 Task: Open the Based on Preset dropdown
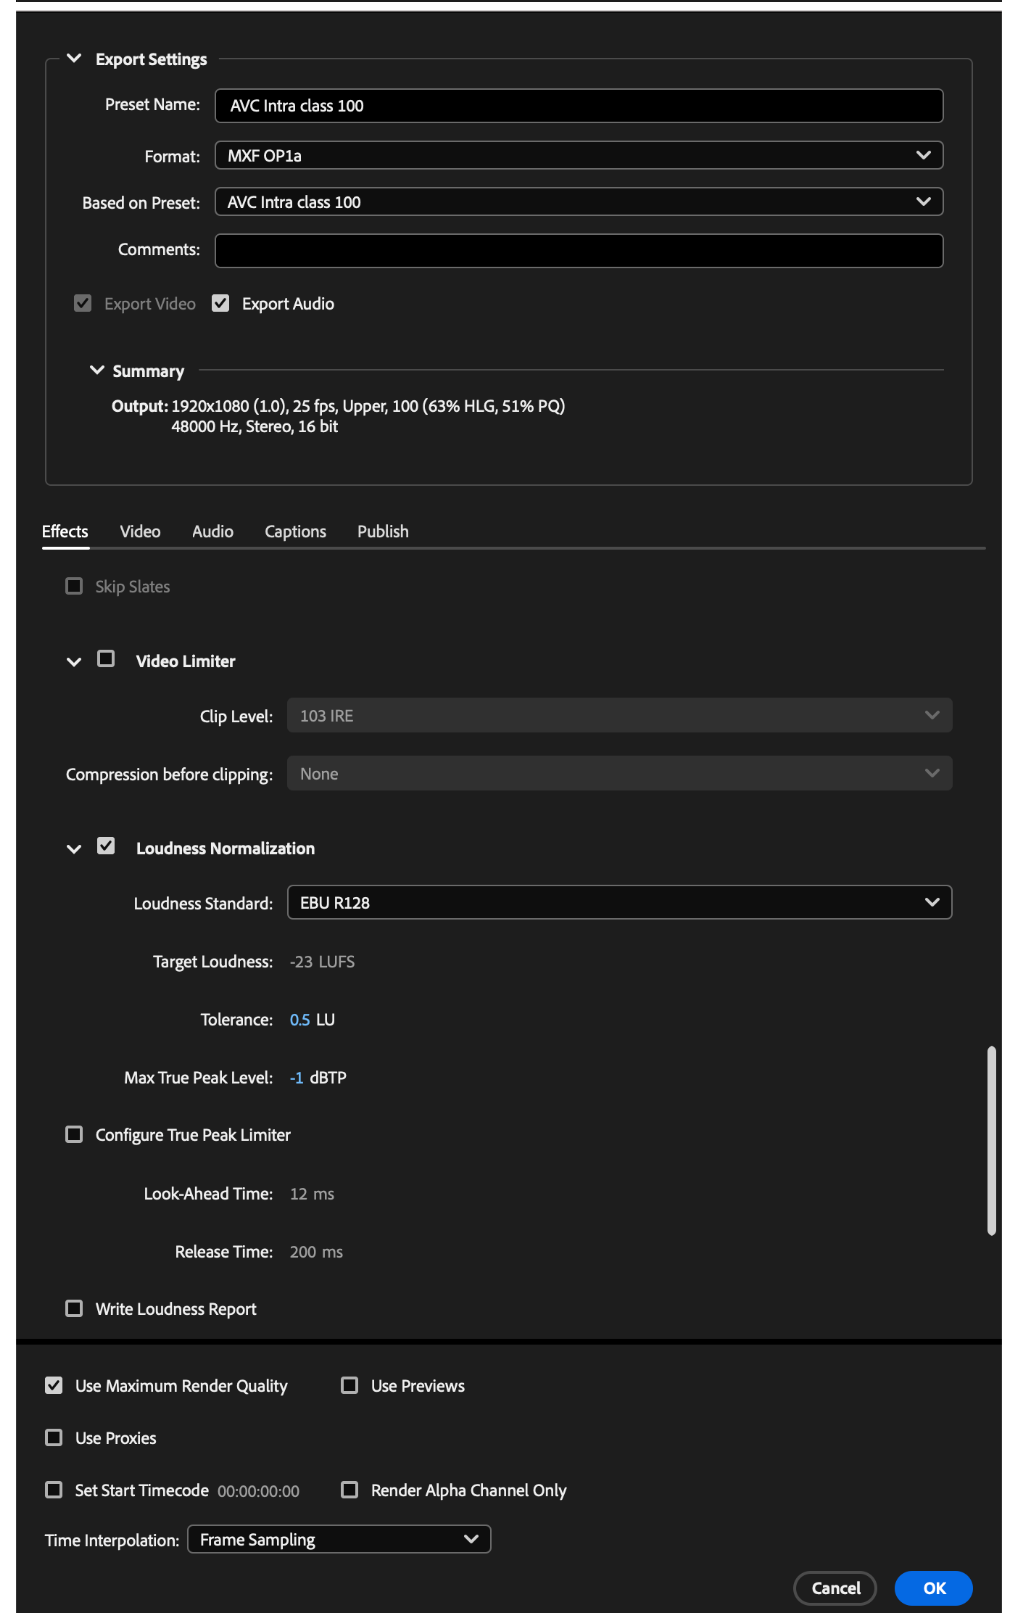point(579,202)
